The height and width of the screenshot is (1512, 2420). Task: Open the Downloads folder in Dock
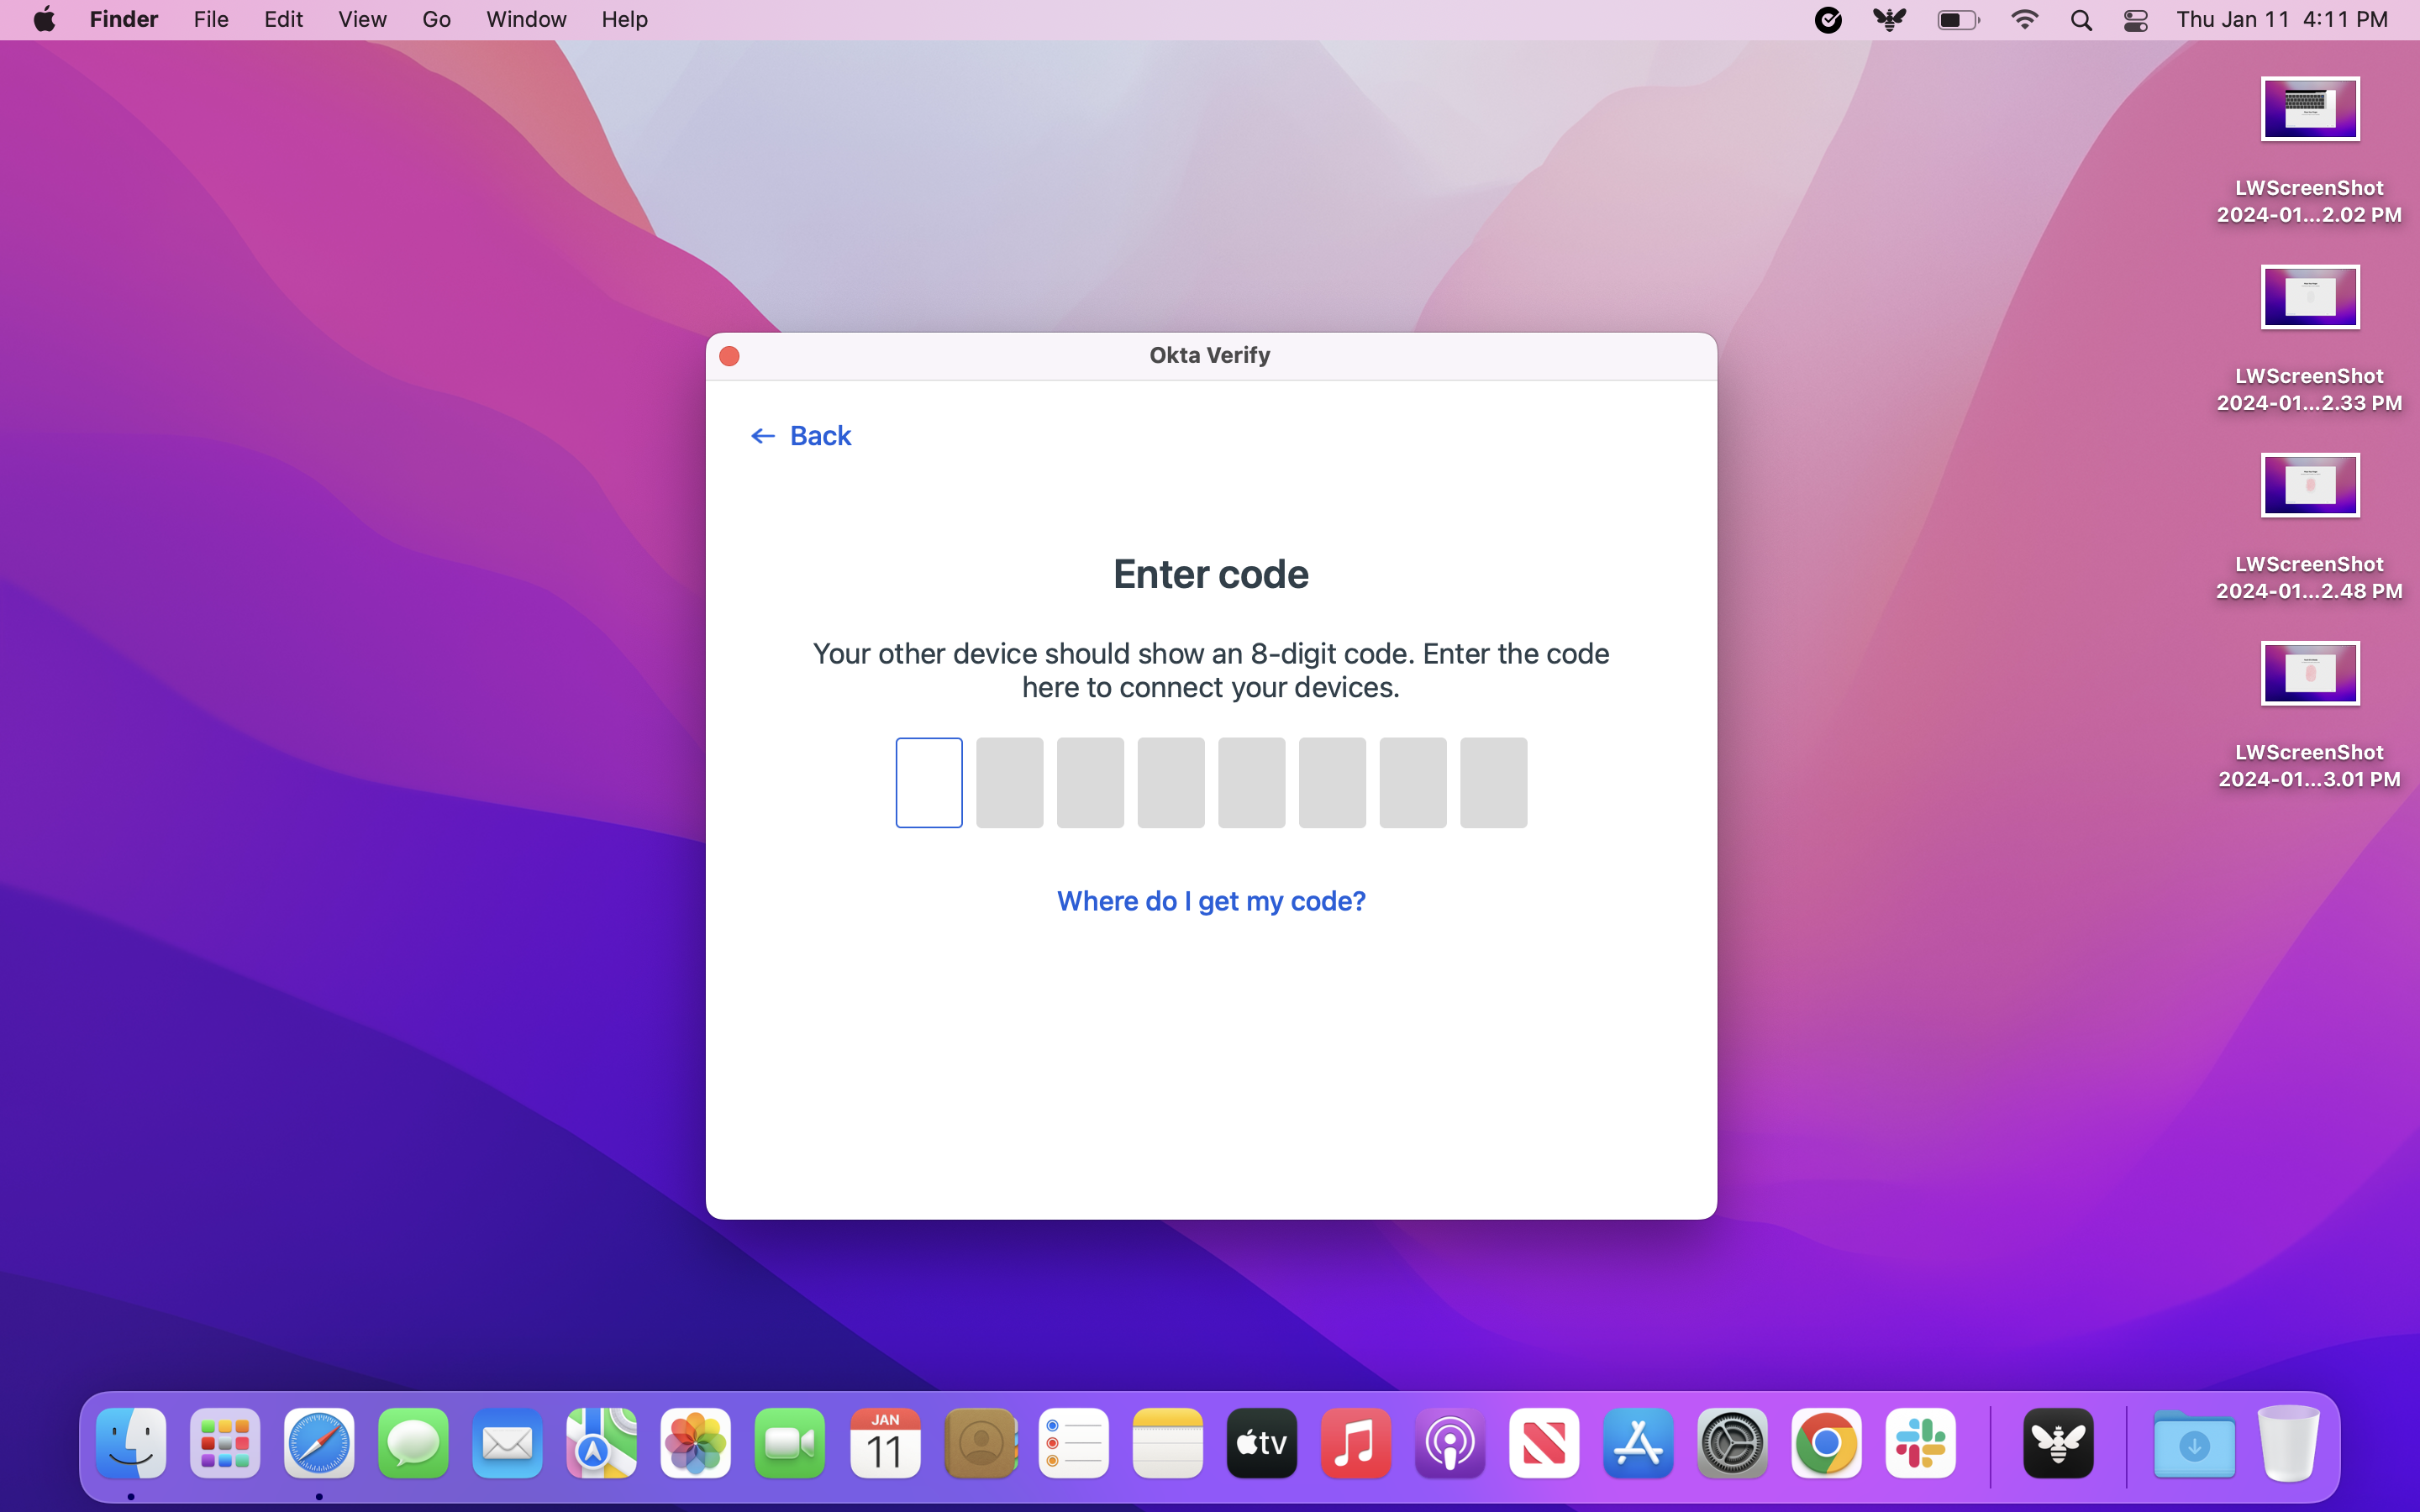point(2194,1443)
